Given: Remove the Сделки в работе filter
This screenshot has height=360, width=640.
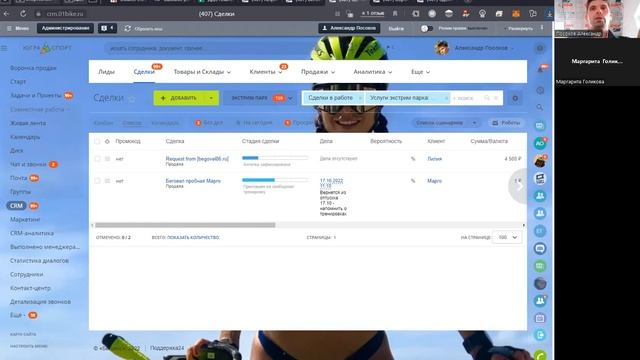Looking at the screenshot, I should point(360,98).
